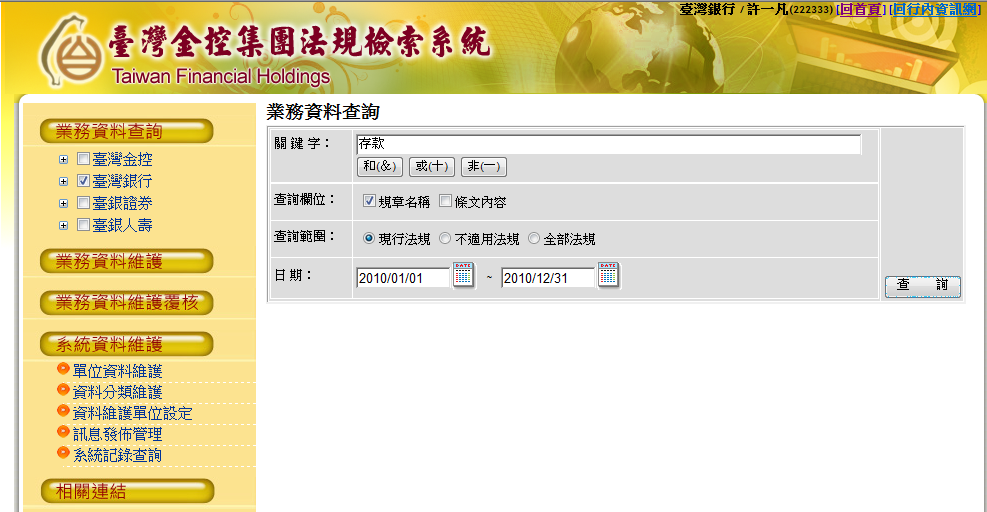
Task: Open 資料分類維護 link
Action: 118,392
